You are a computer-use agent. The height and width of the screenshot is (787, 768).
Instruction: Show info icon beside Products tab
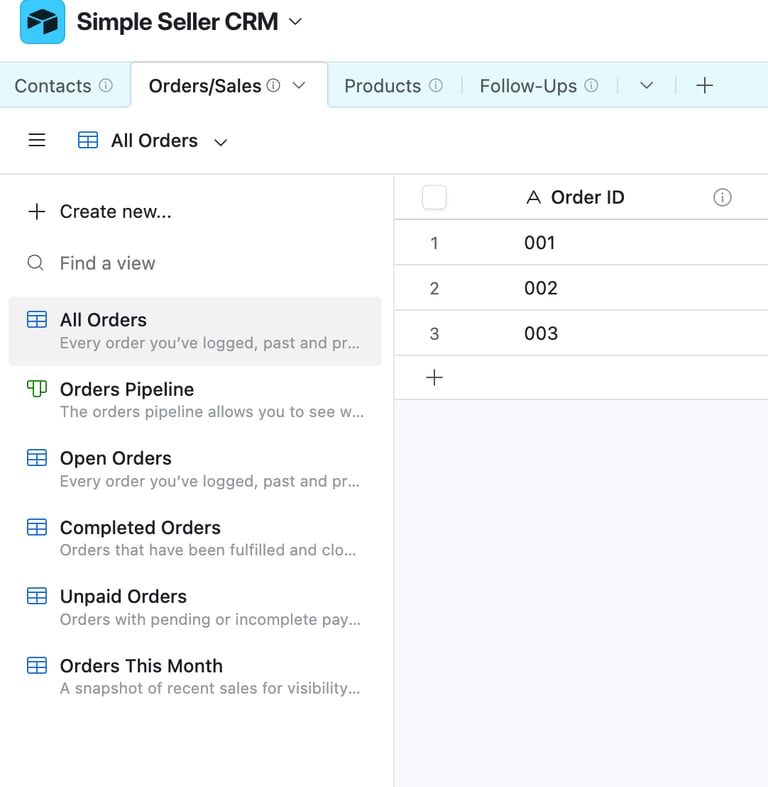pos(436,85)
